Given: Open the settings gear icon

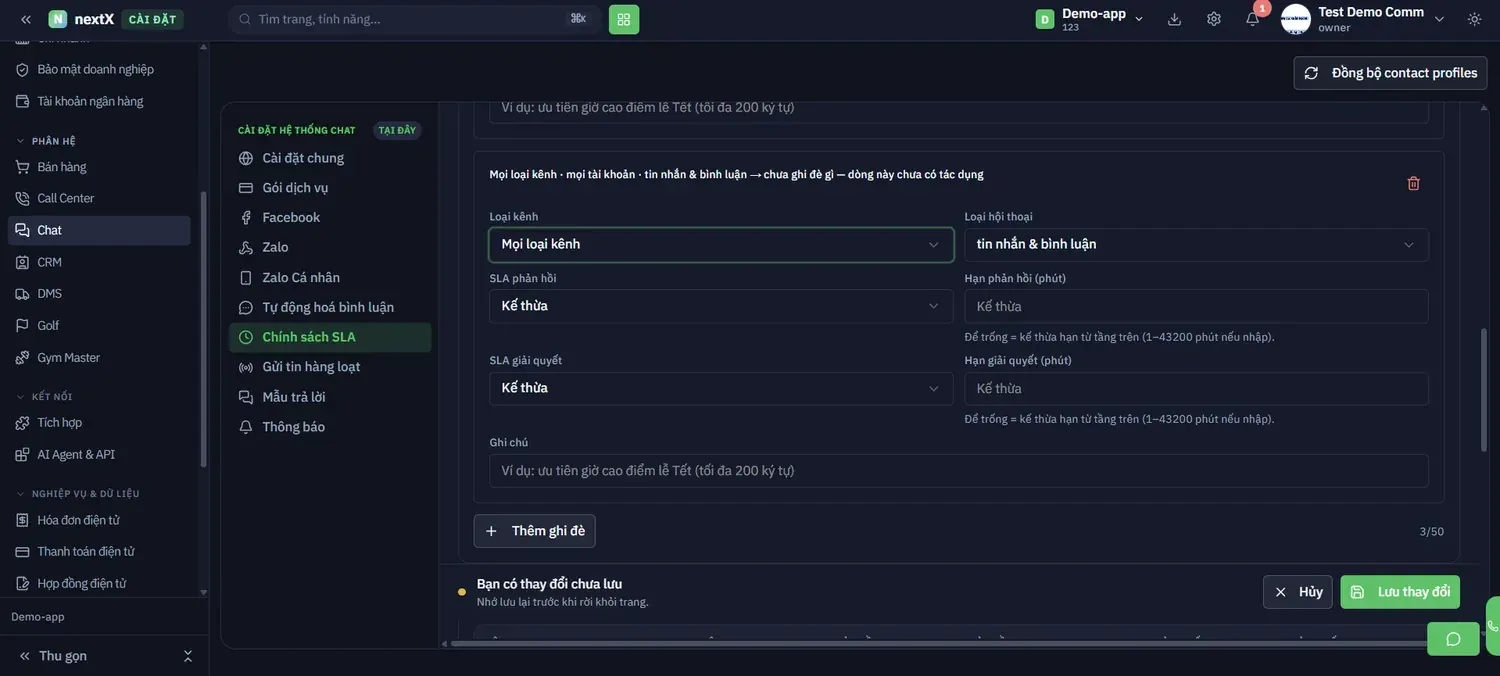Looking at the screenshot, I should 1214,19.
